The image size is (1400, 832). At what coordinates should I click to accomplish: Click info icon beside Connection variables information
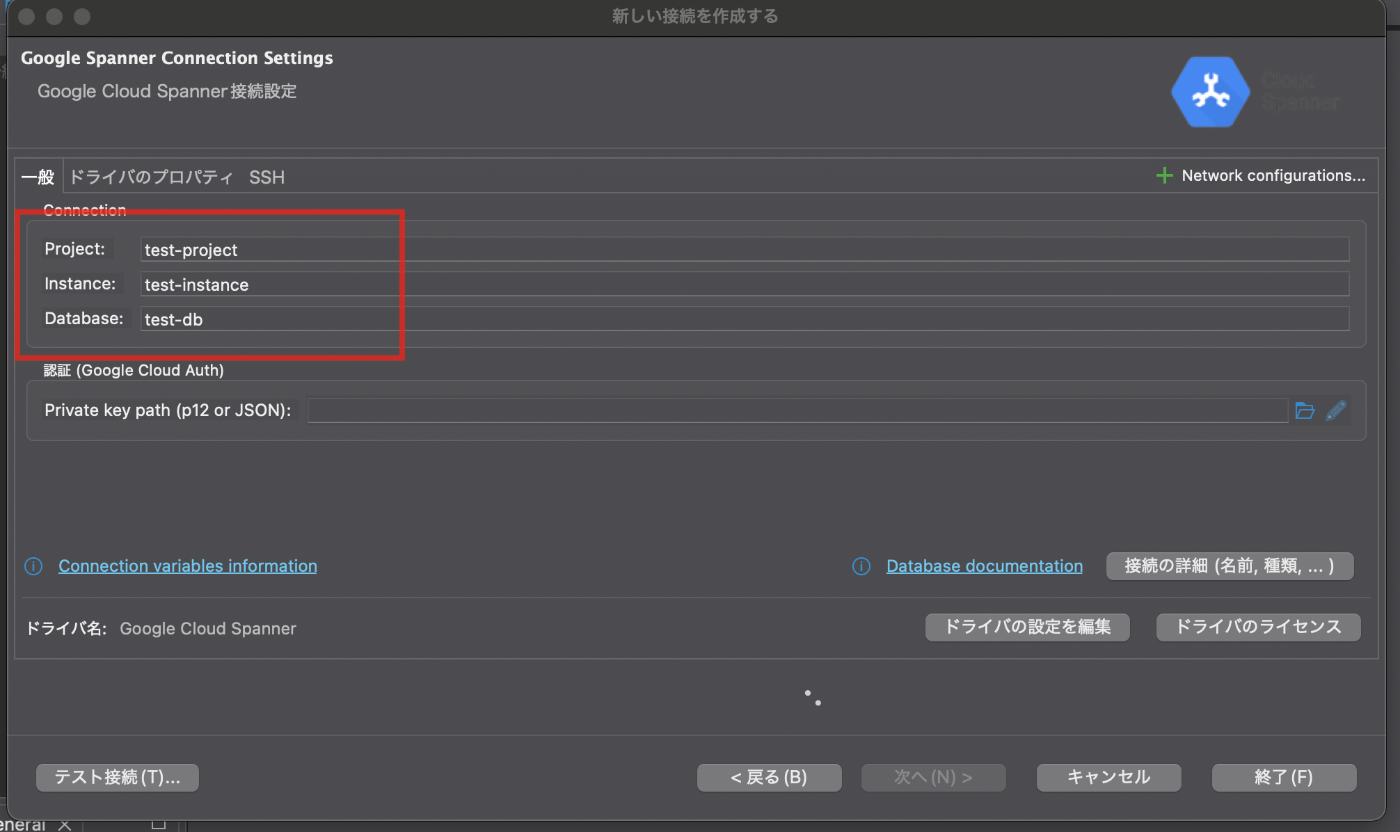(x=33, y=566)
